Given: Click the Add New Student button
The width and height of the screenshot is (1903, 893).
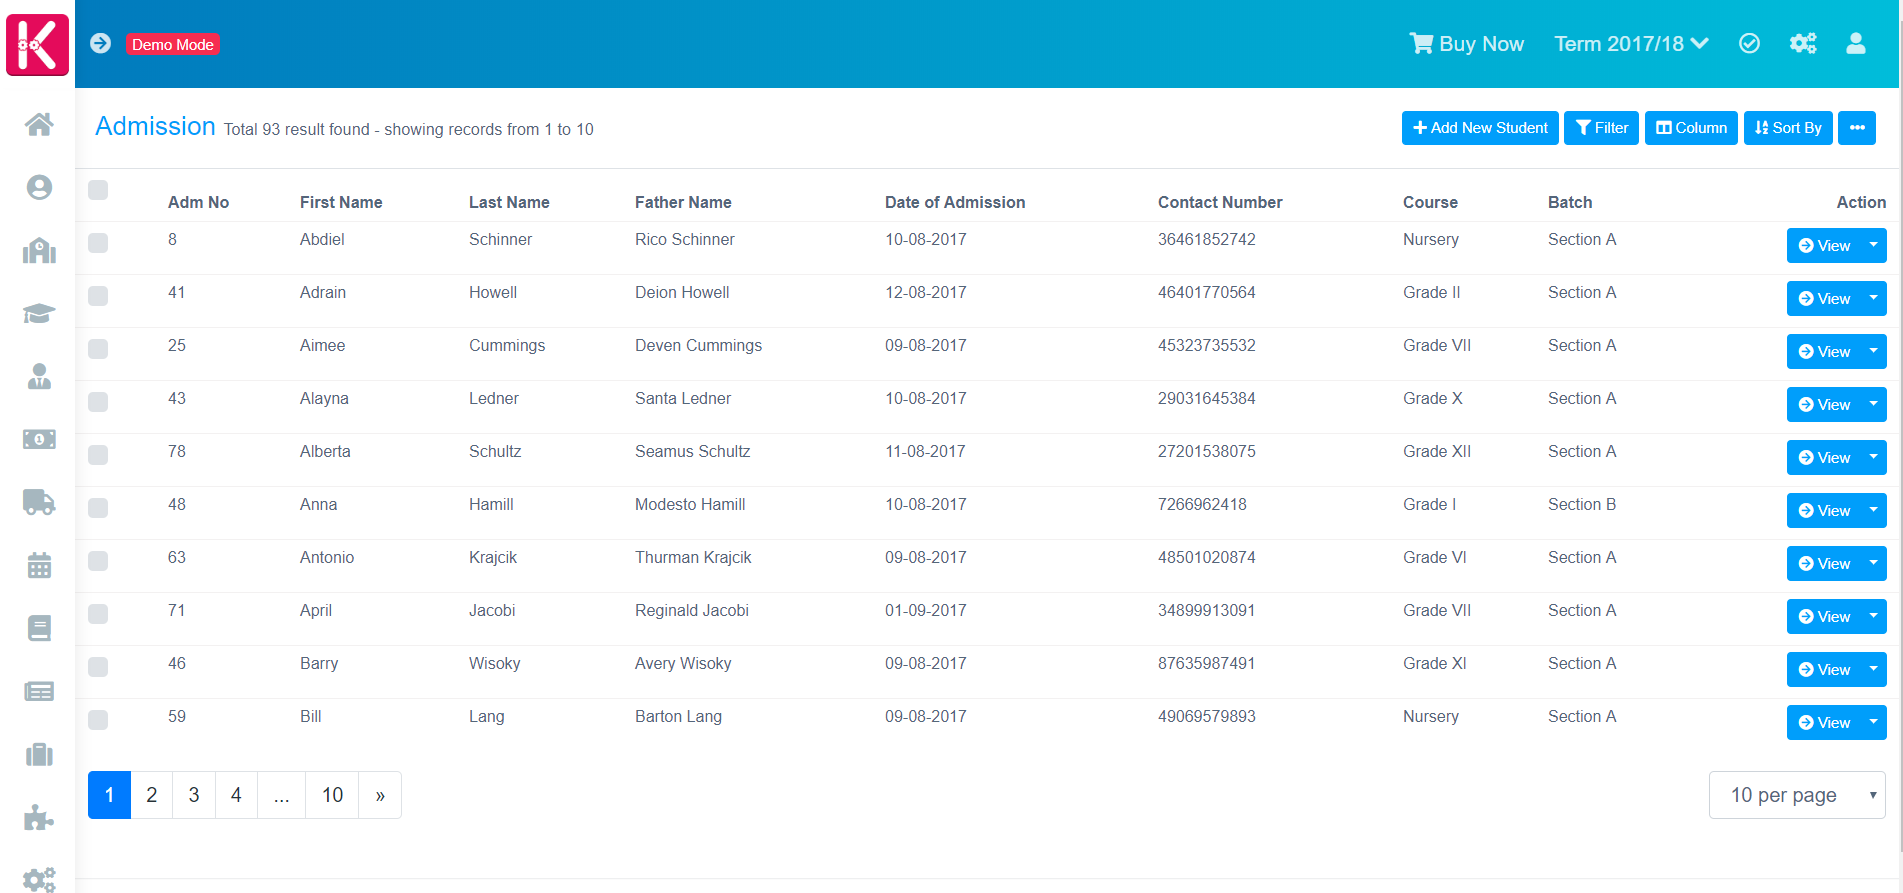Looking at the screenshot, I should (x=1479, y=128).
